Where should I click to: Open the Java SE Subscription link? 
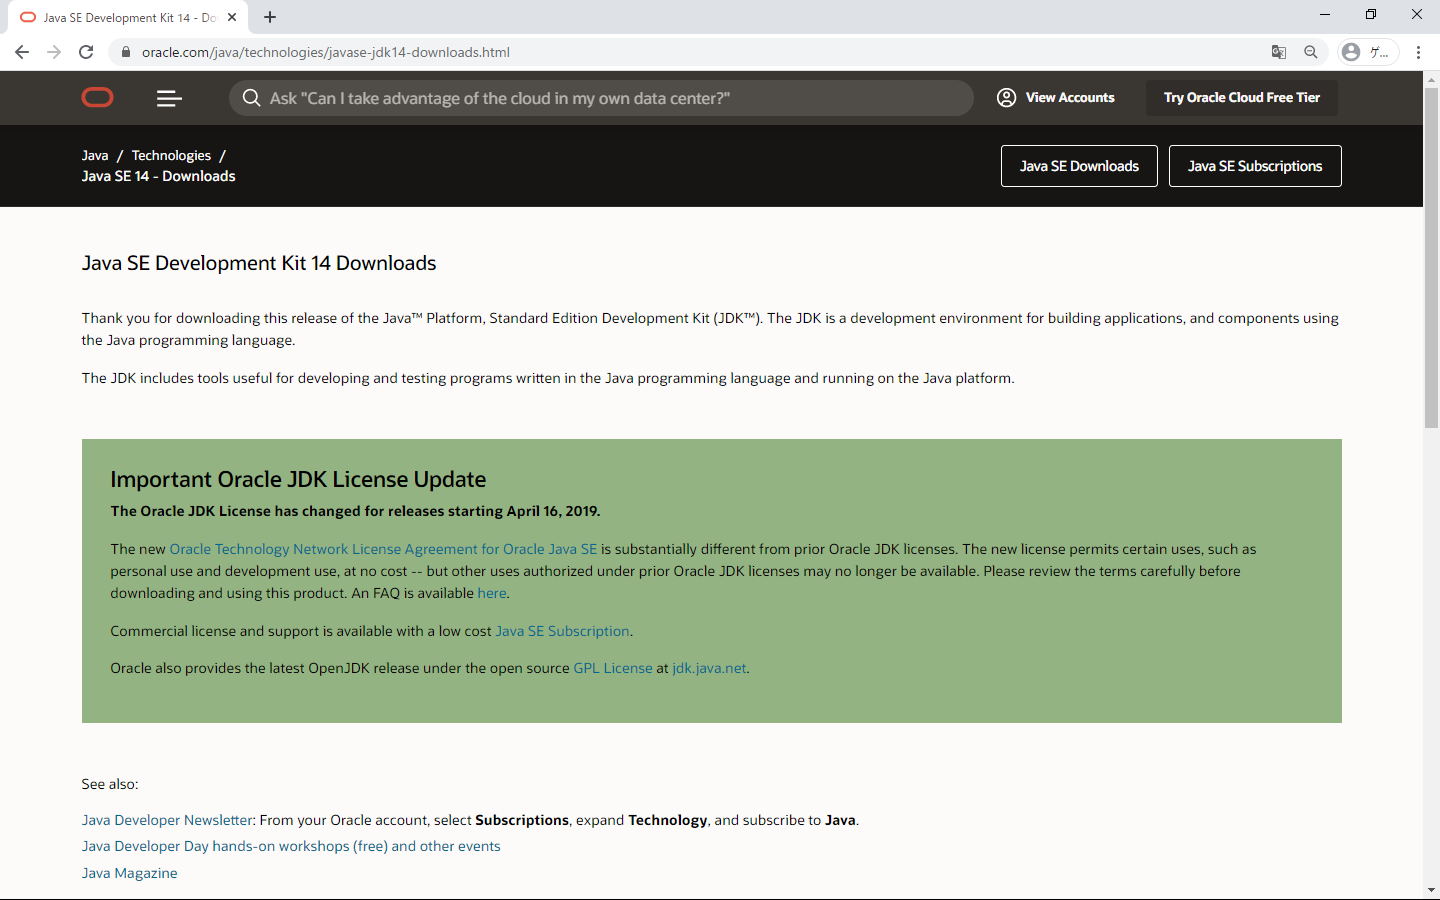tap(563, 631)
